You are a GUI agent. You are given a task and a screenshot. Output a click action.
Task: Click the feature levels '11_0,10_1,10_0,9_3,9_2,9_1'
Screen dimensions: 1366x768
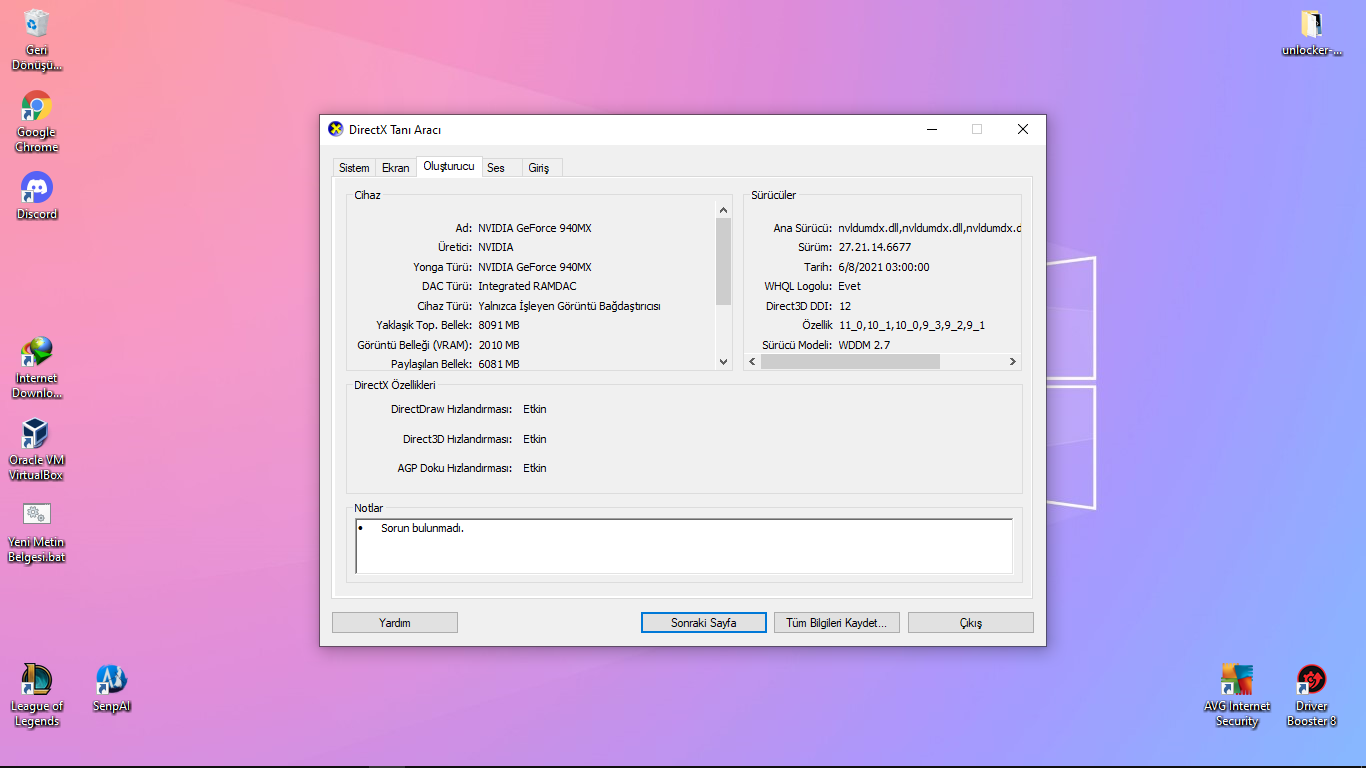pyautogui.click(x=912, y=325)
